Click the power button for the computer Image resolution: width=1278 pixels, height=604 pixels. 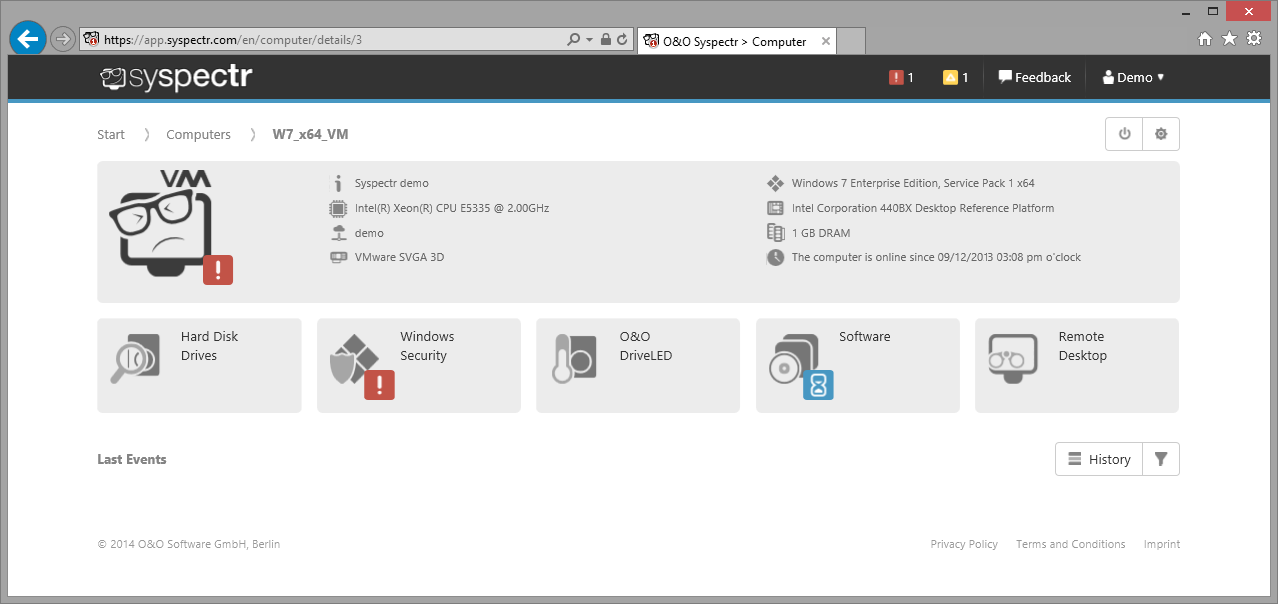(1124, 134)
